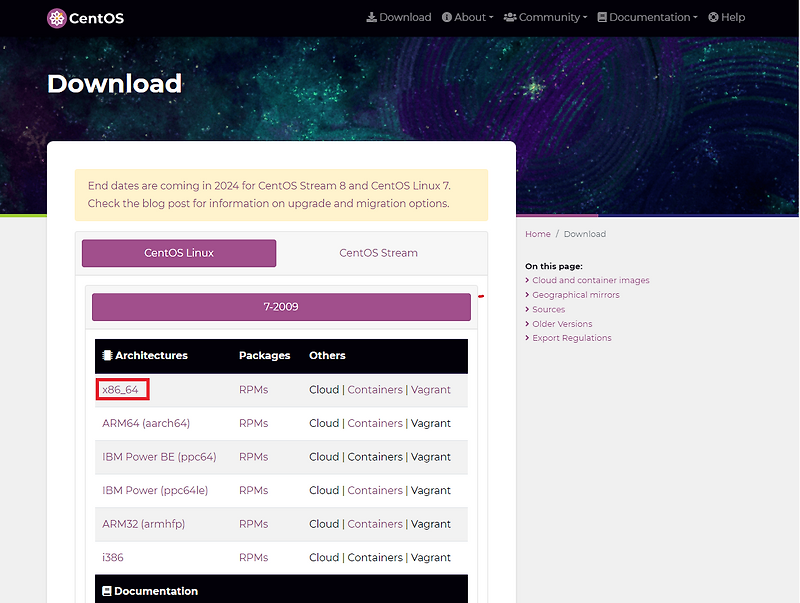Viewport: 800px width, 603px height.
Task: Click the Download breadcrumb text
Action: pyautogui.click(x=585, y=234)
